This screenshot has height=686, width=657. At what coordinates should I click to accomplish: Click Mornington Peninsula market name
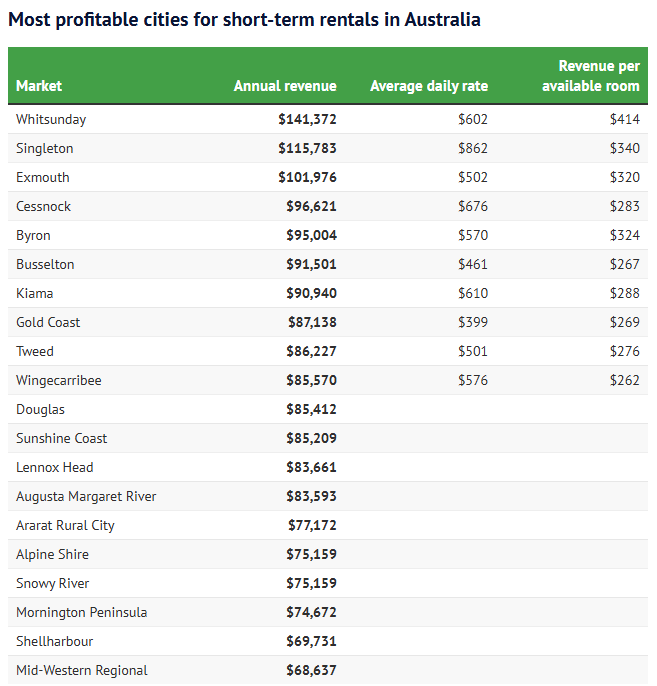(82, 612)
